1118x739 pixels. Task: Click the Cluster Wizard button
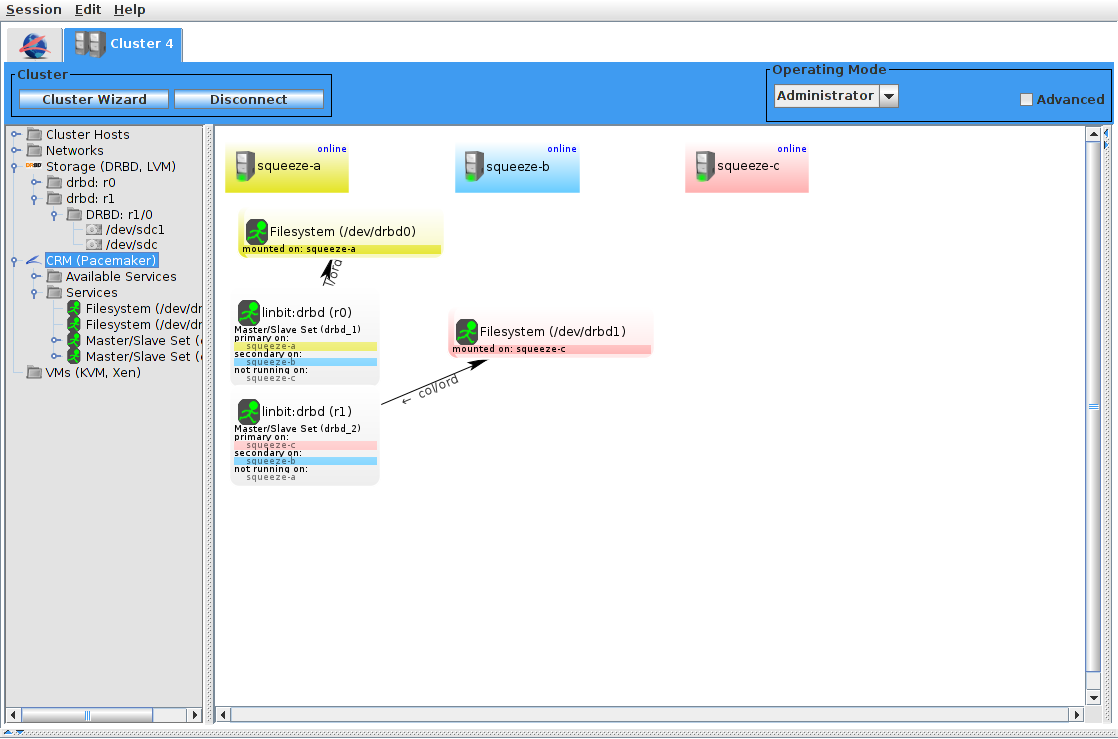click(94, 99)
